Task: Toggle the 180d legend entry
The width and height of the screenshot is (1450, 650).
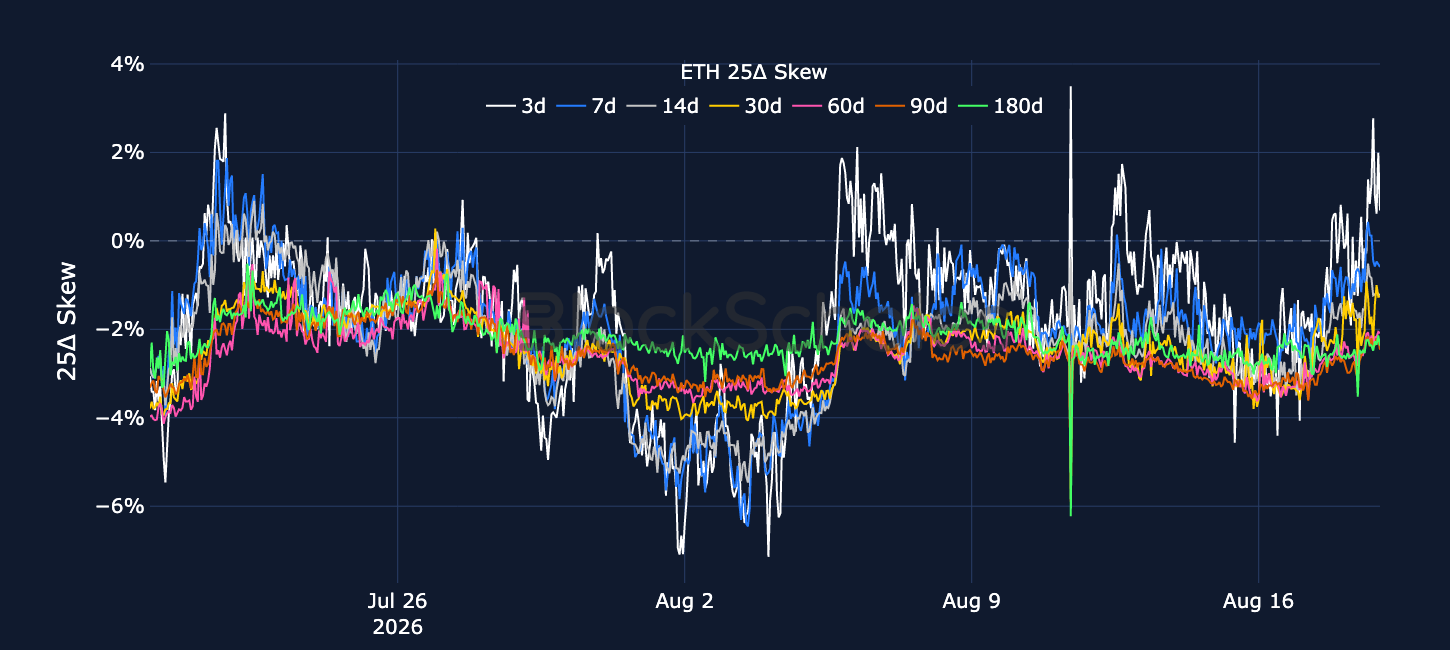Action: [999, 105]
